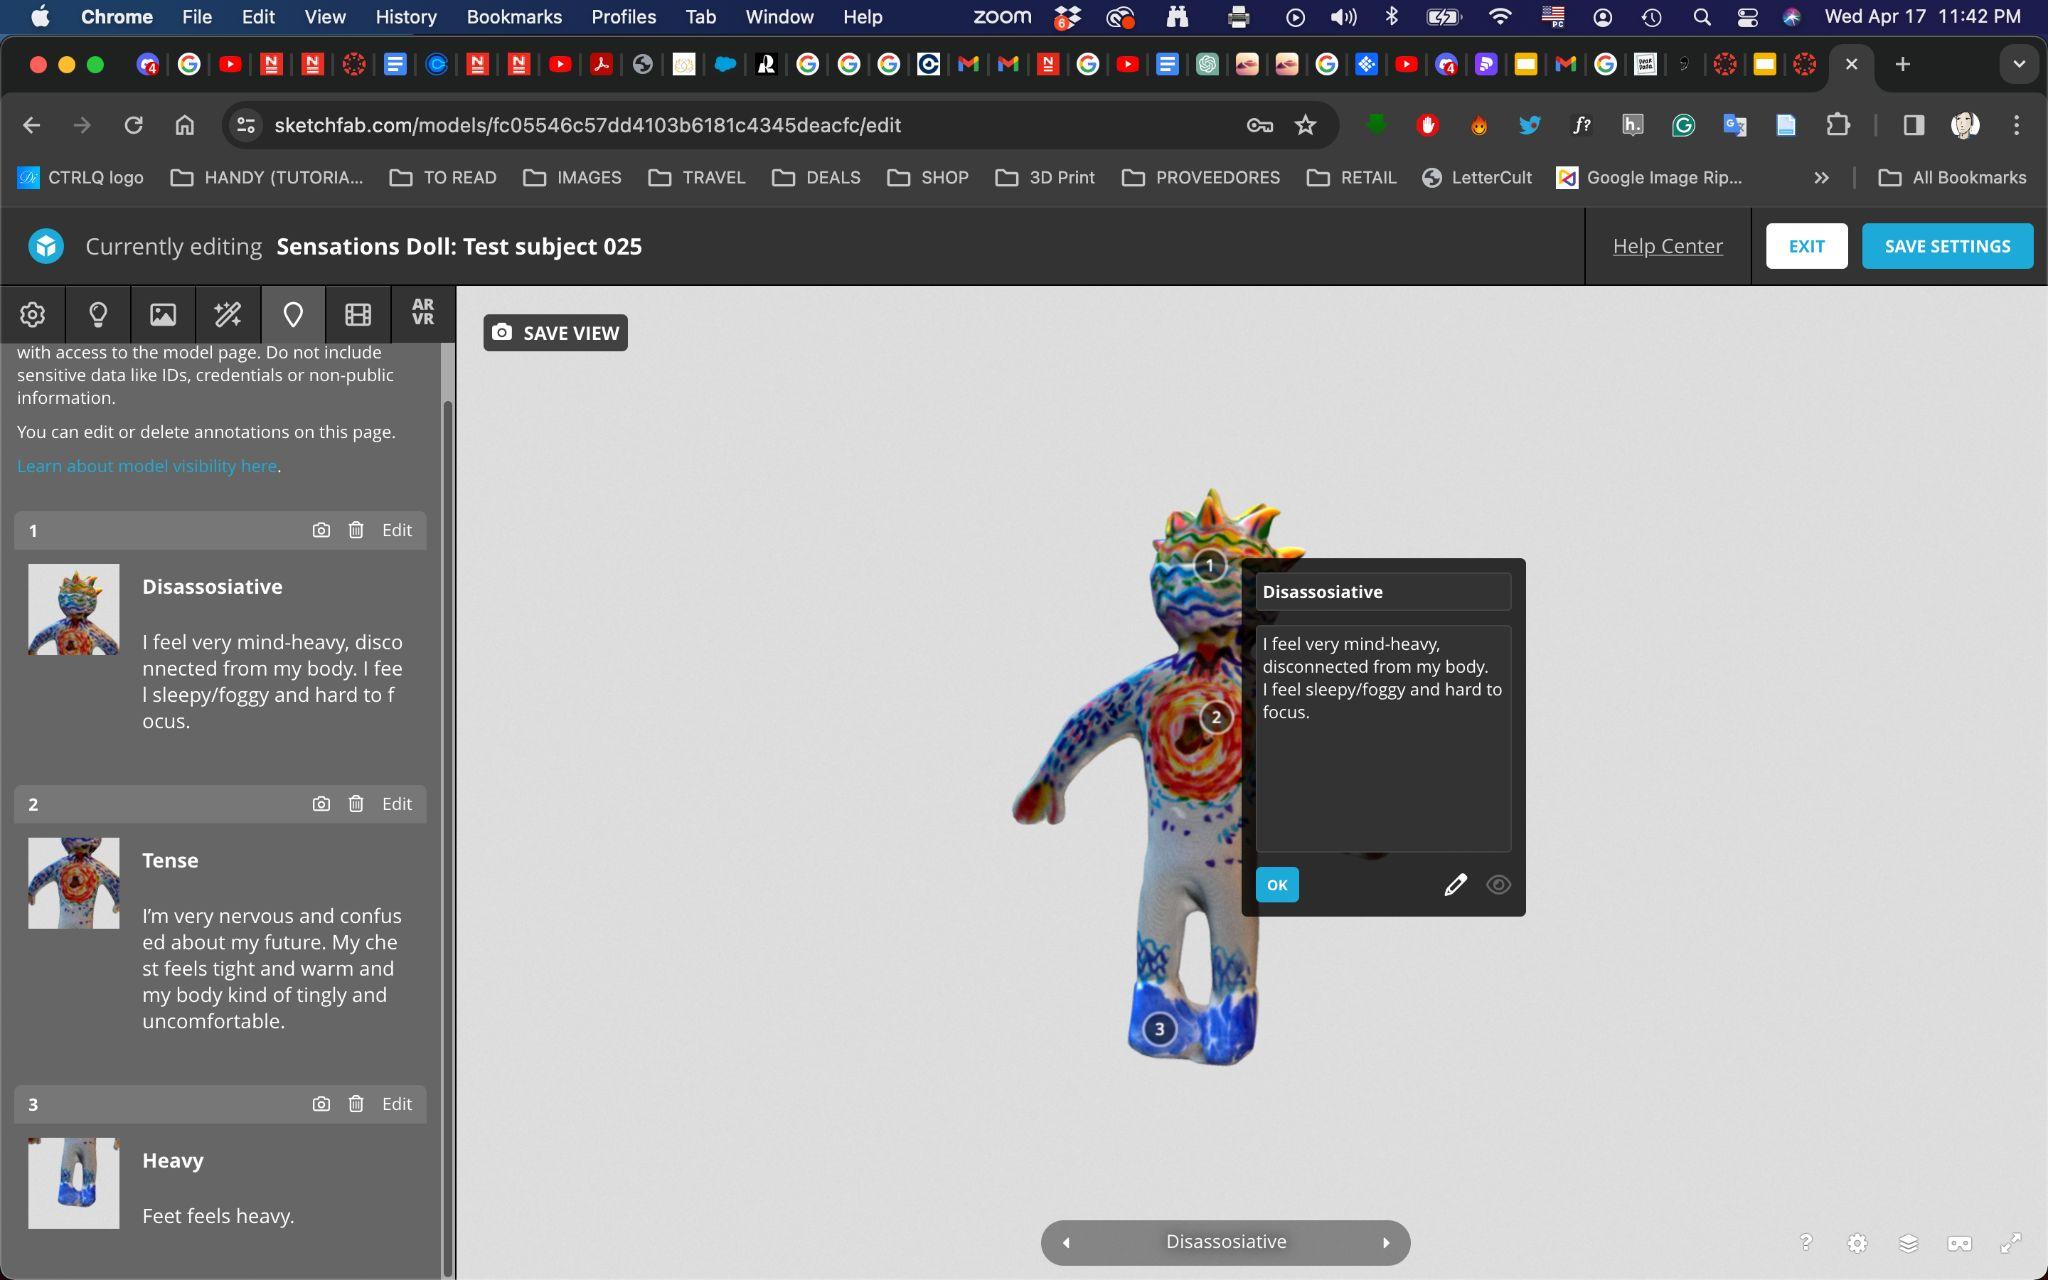Open Learn about model visibility link
The height and width of the screenshot is (1280, 2048).
coord(147,466)
